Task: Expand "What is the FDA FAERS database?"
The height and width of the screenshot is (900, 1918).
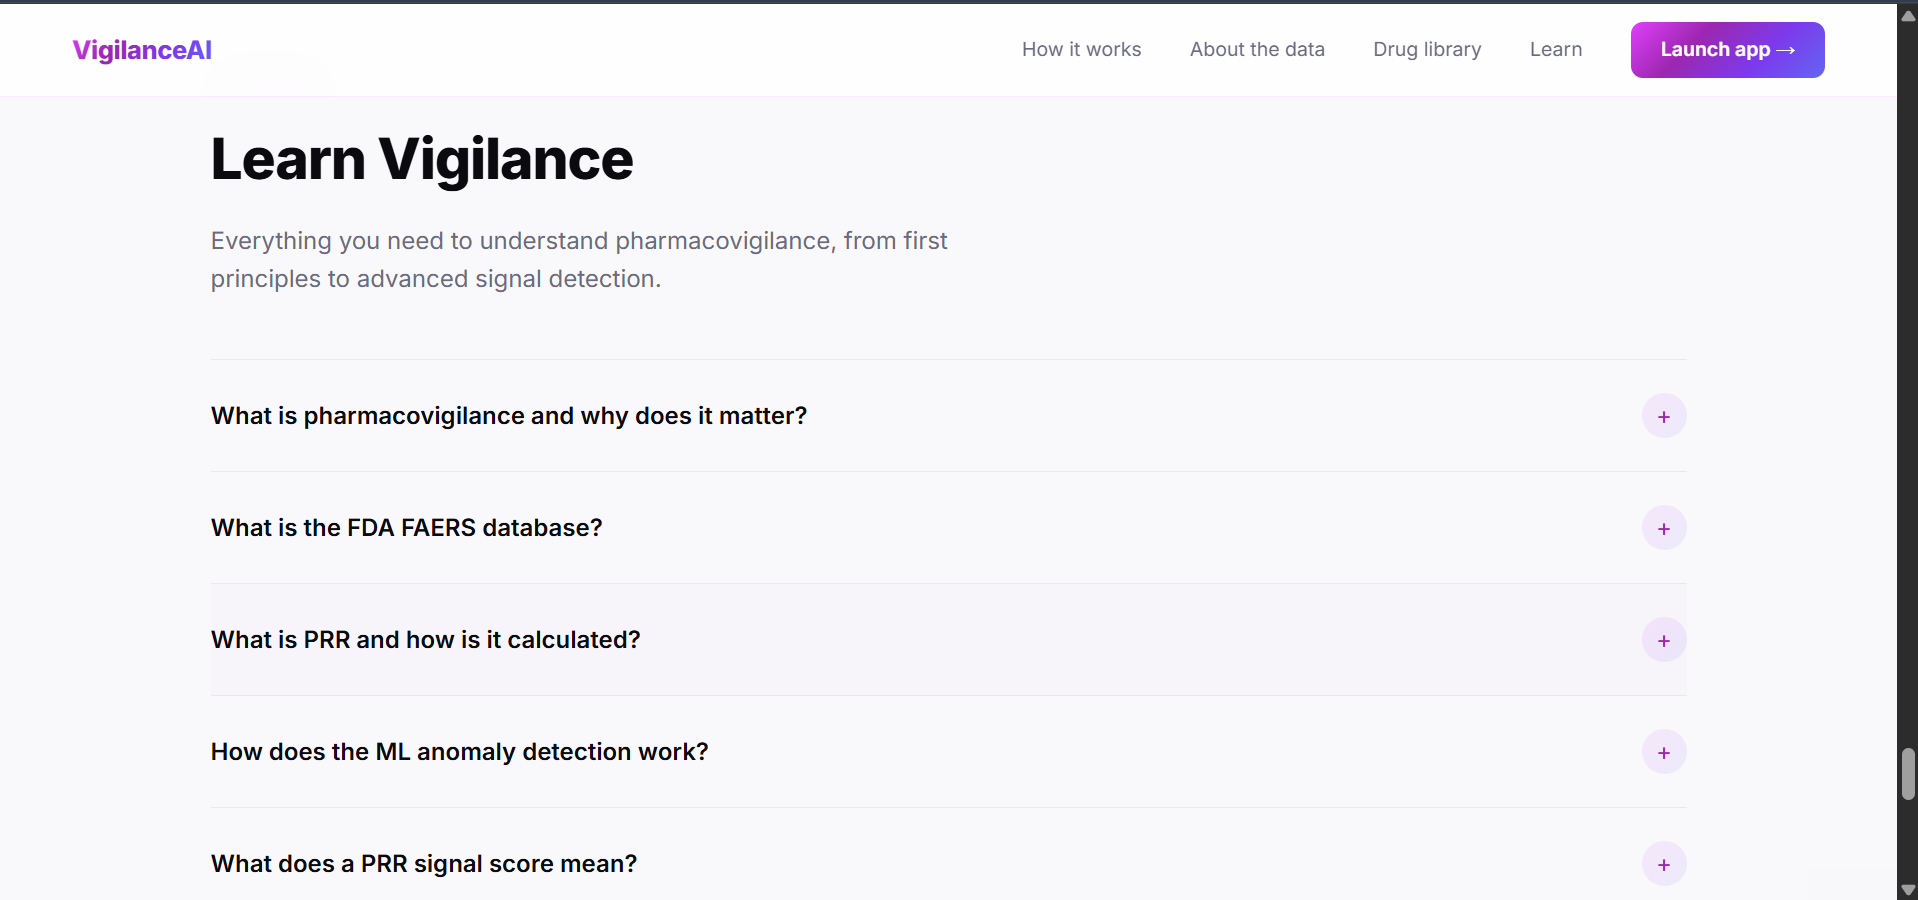Action: [x=948, y=528]
